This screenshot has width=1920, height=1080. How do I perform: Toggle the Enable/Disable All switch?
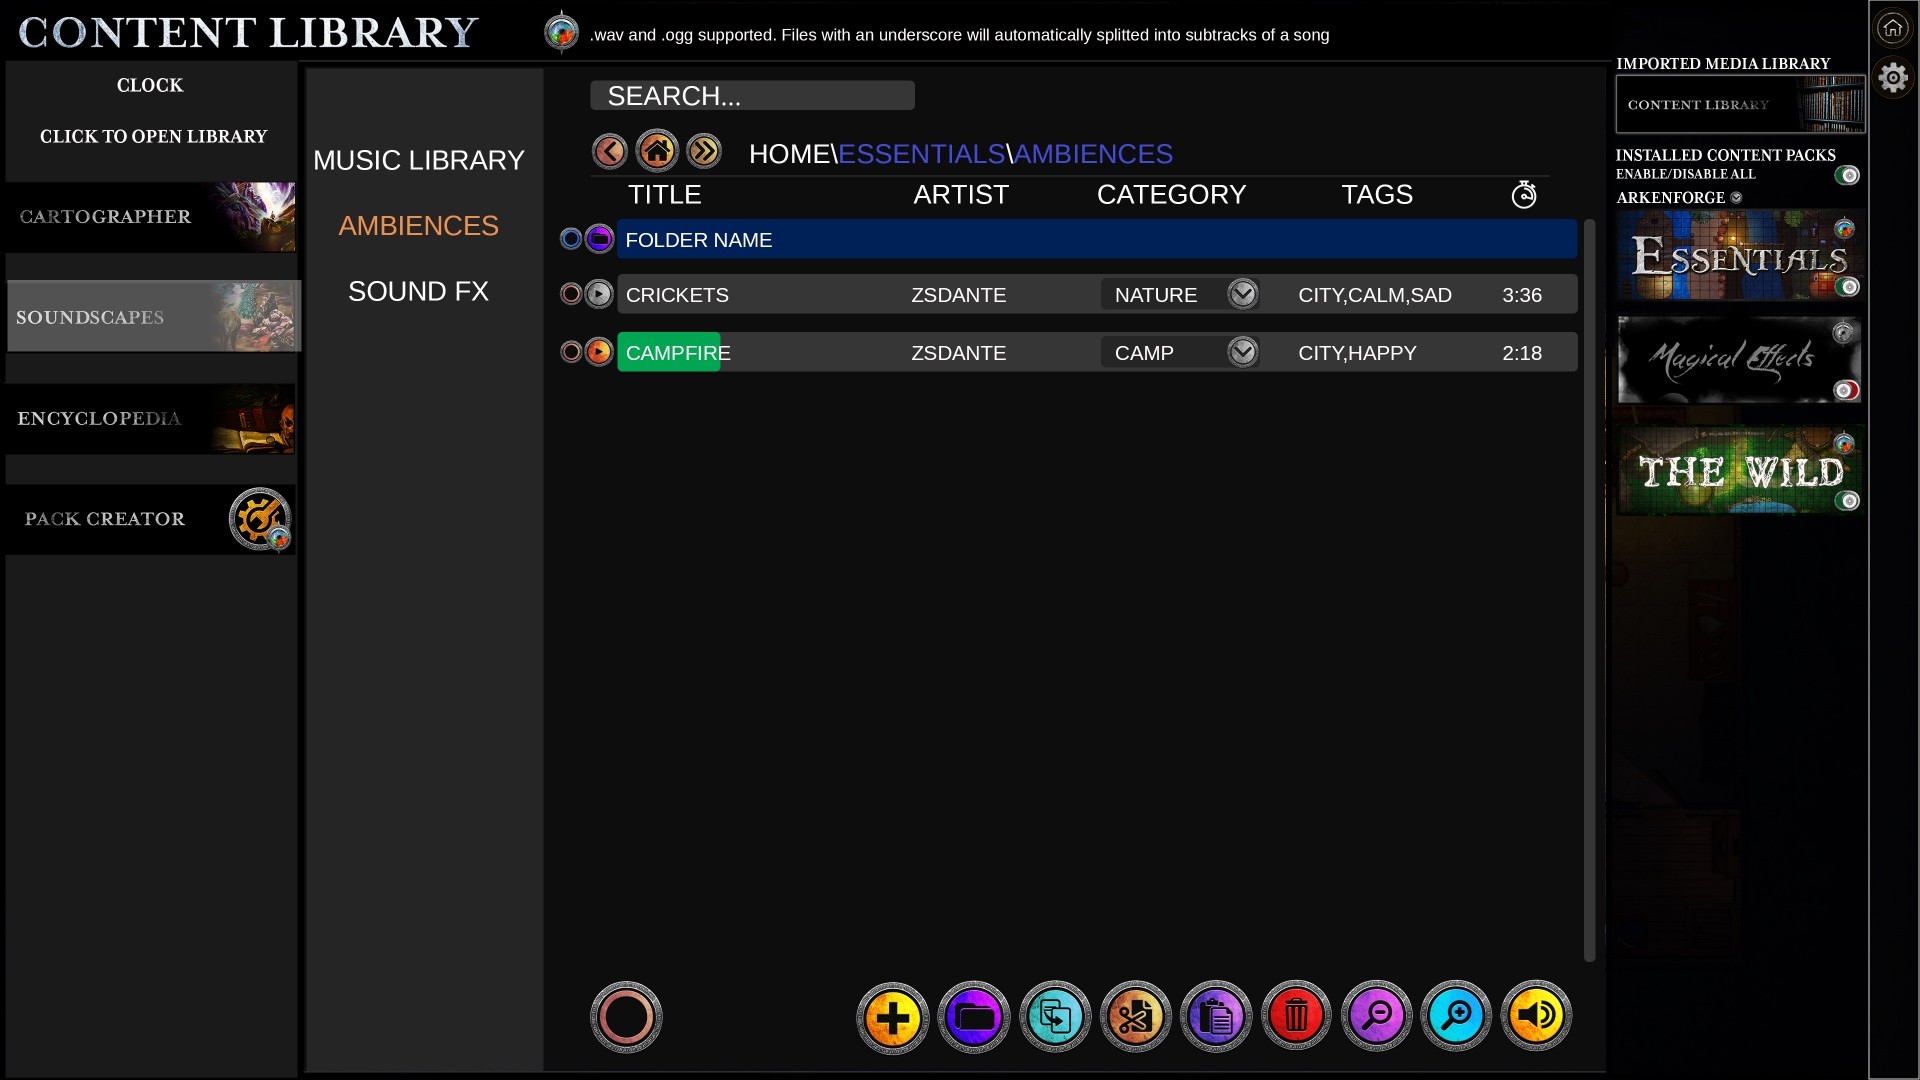click(x=1847, y=175)
